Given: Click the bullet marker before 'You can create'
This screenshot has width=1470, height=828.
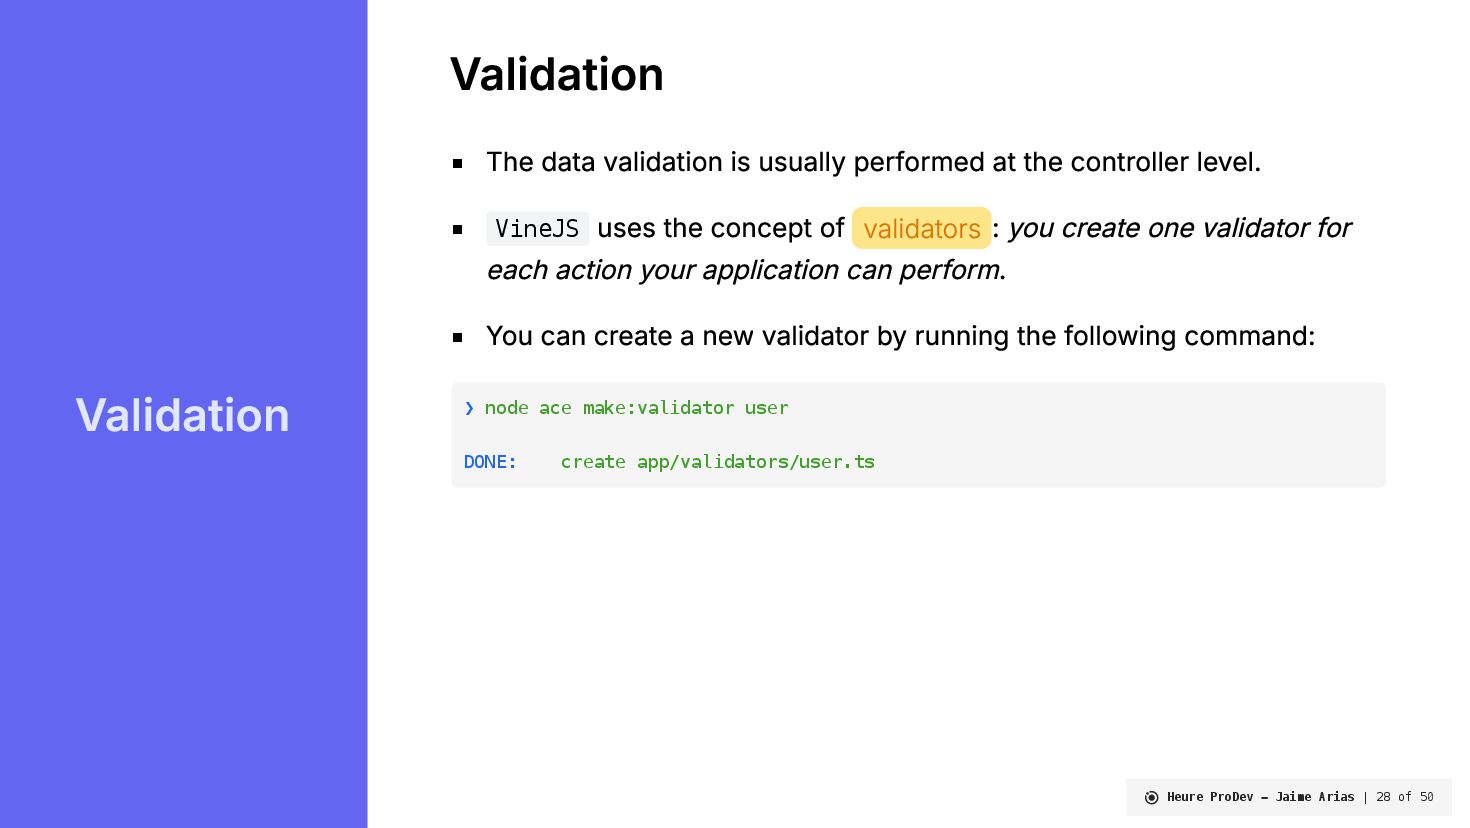Looking at the screenshot, I should click(458, 337).
